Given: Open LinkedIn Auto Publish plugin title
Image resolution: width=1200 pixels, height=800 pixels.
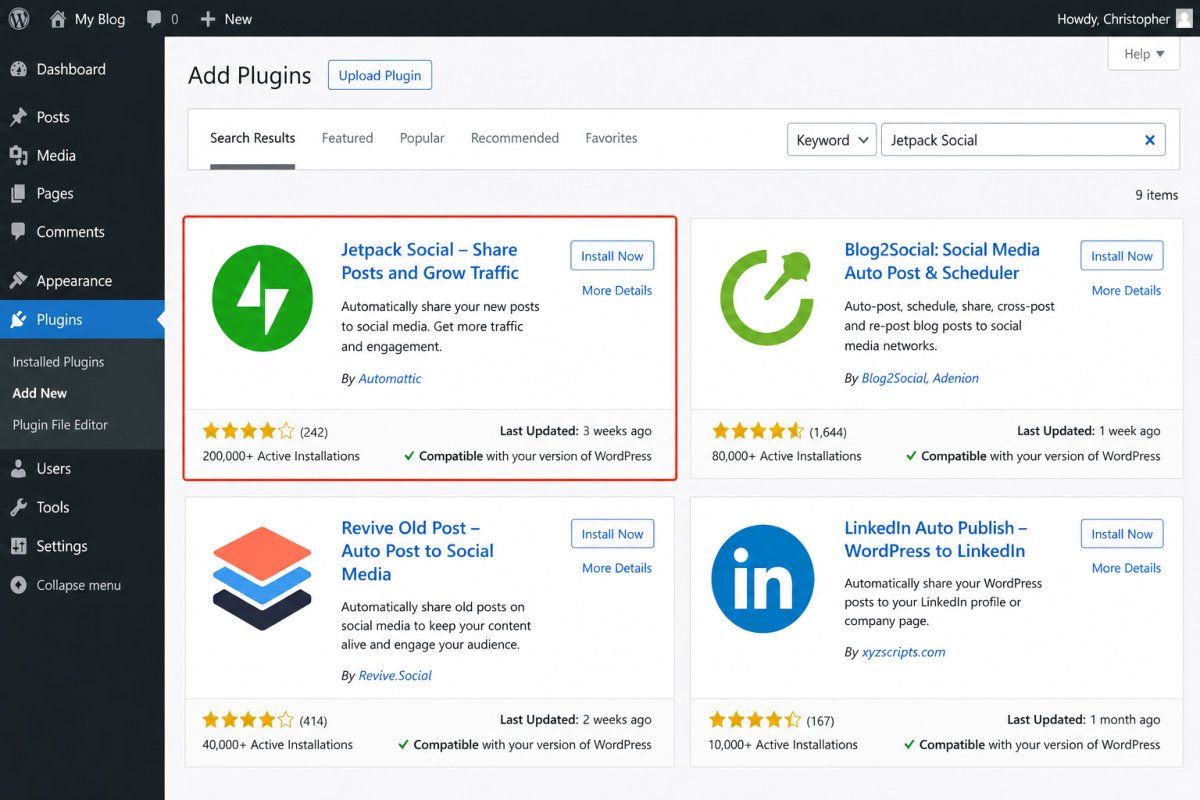Looking at the screenshot, I should tap(936, 539).
